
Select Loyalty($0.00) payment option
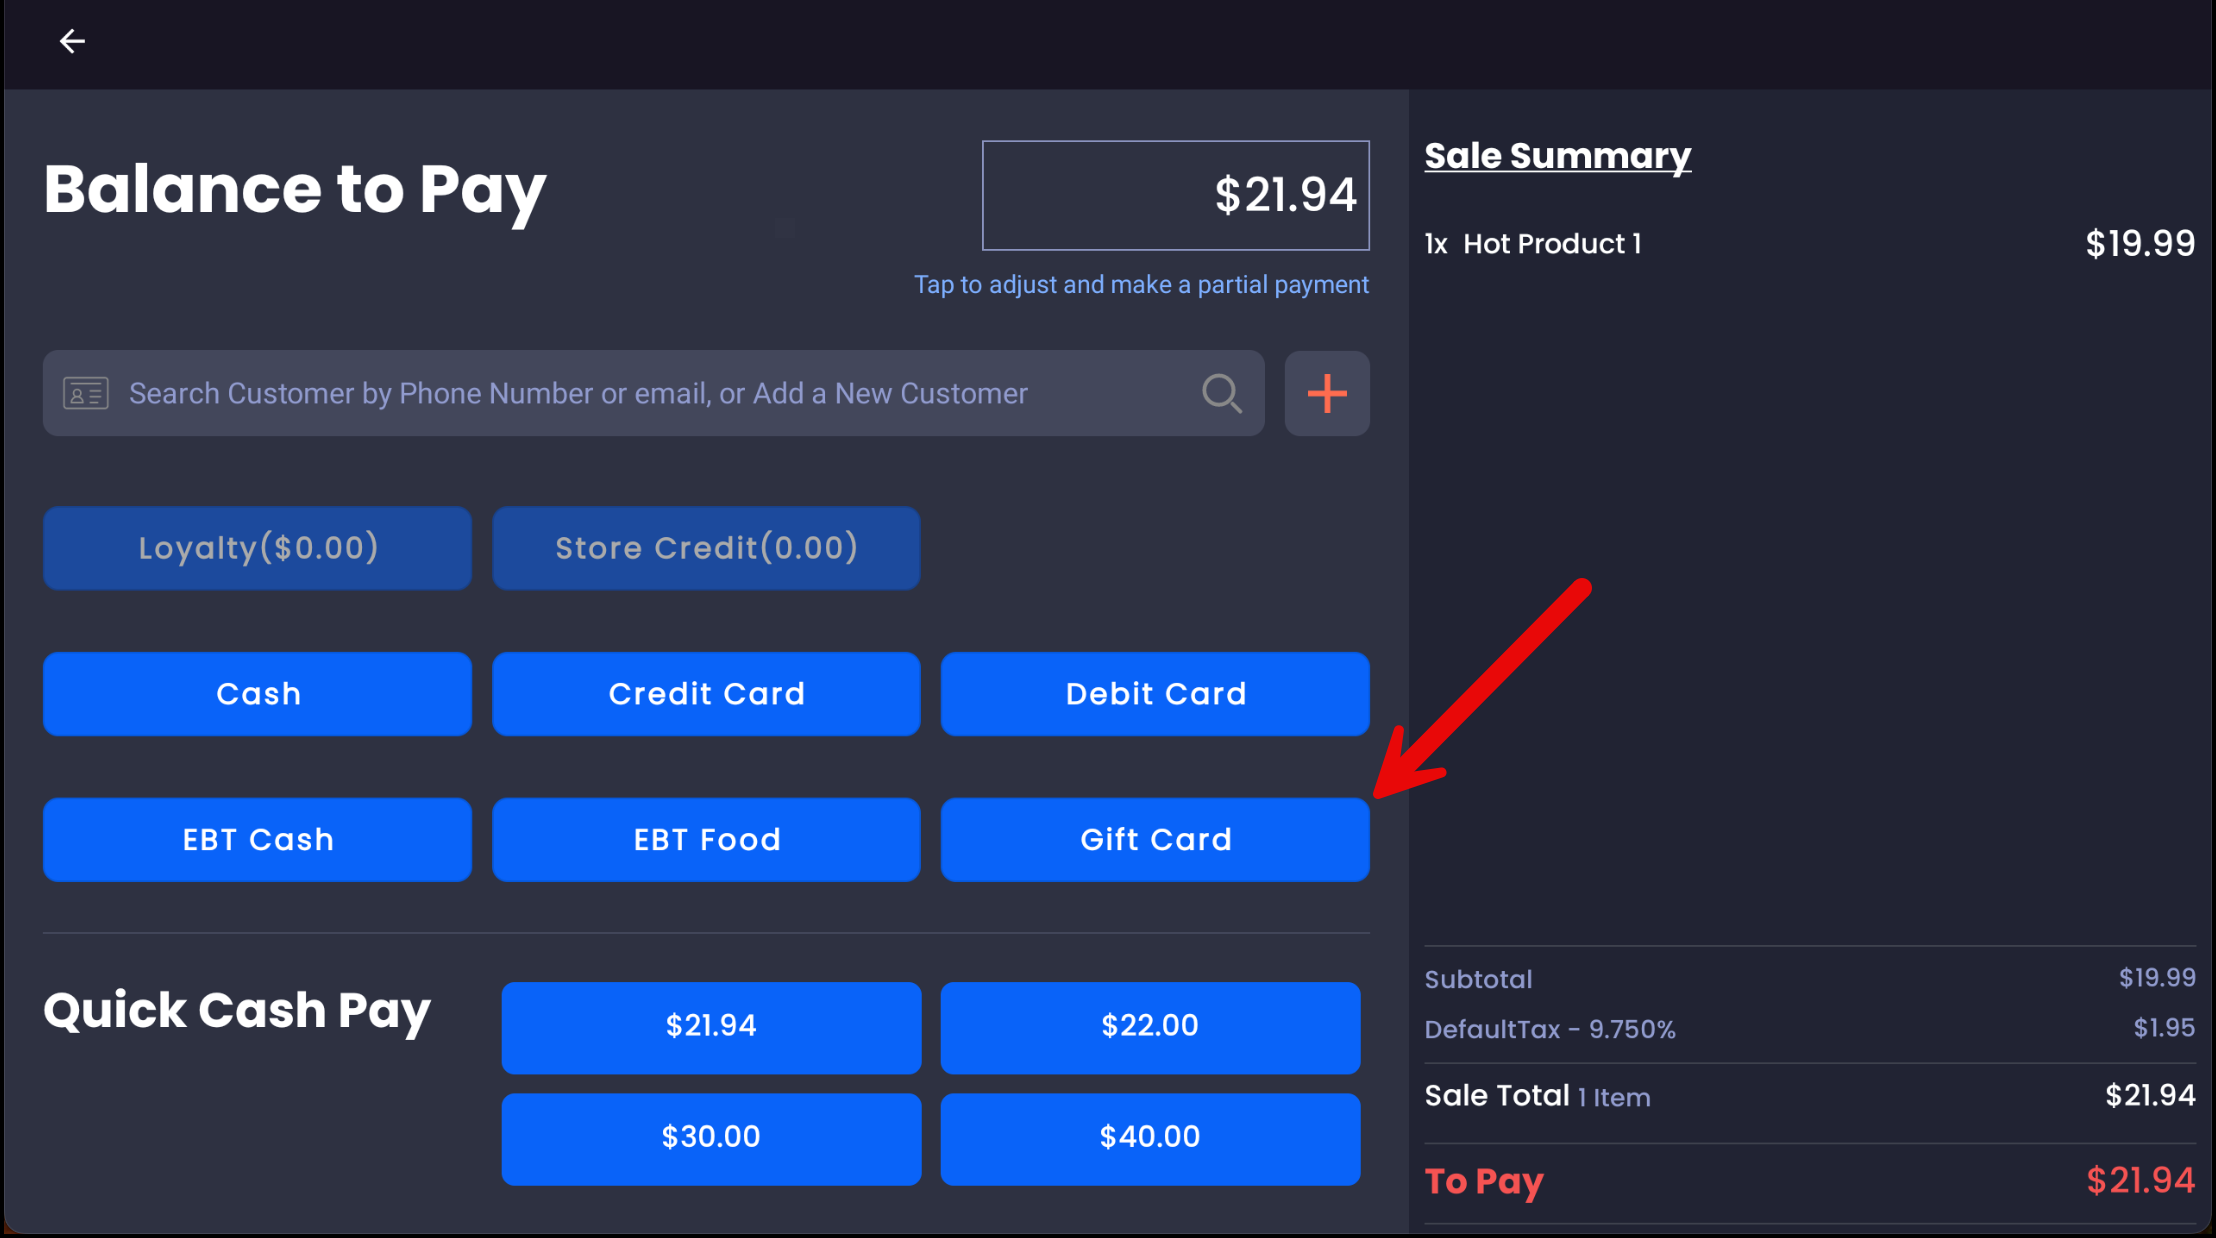tap(257, 548)
